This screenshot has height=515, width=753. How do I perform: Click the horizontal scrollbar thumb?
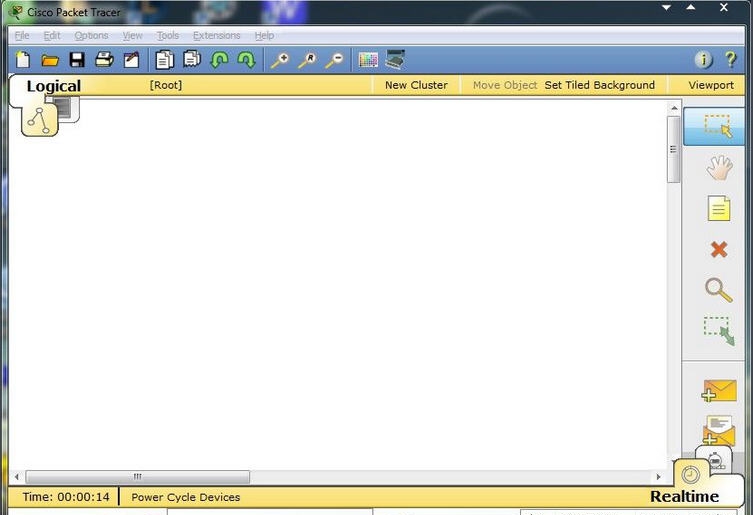(x=137, y=477)
